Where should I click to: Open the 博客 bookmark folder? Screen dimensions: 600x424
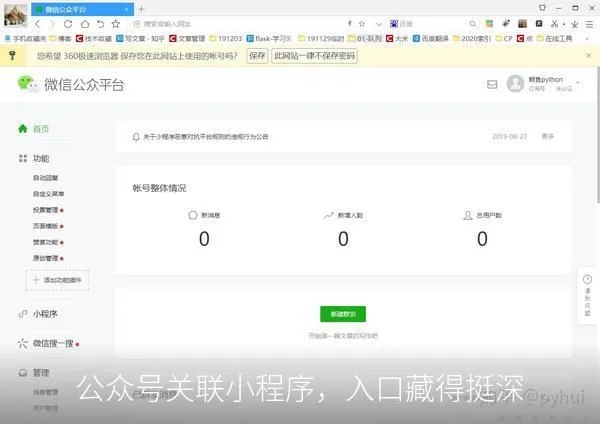(x=60, y=39)
